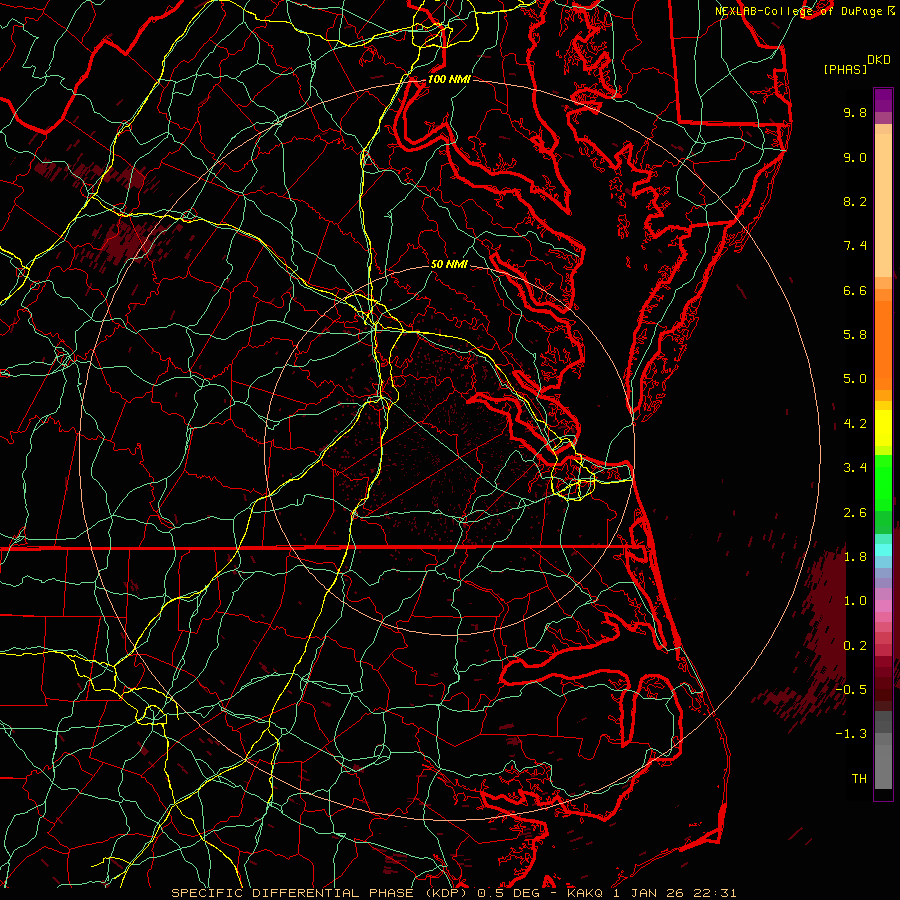Select the 1.8 scale label
The width and height of the screenshot is (900, 900).
855,557
